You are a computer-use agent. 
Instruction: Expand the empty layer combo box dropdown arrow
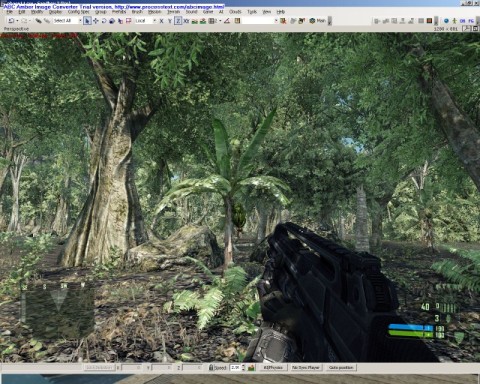tap(276, 21)
